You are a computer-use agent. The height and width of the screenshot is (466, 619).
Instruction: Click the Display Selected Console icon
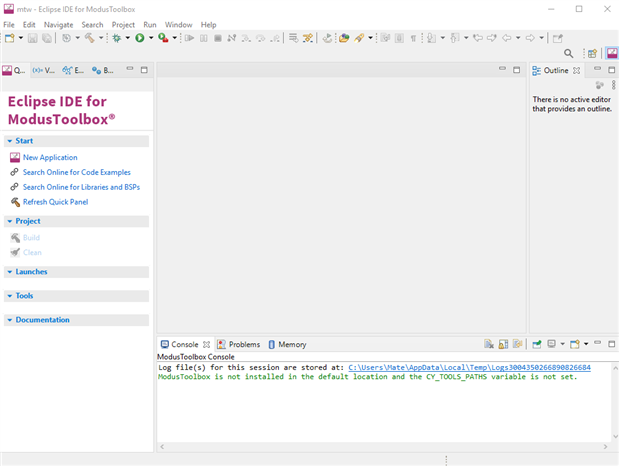[551, 344]
